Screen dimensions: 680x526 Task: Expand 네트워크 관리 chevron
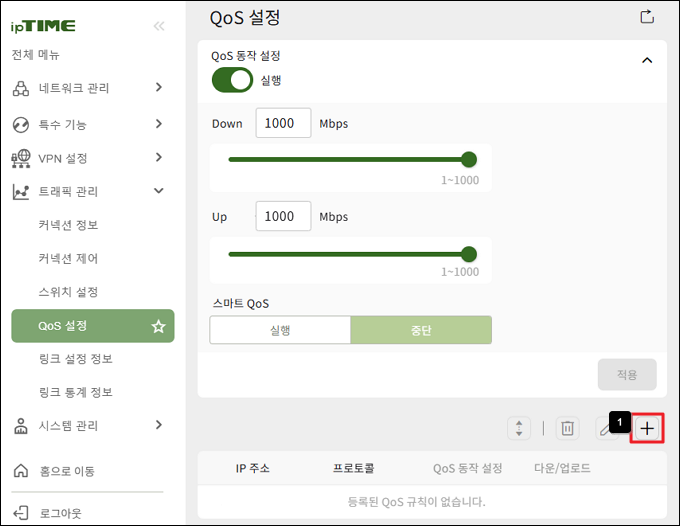(x=159, y=87)
